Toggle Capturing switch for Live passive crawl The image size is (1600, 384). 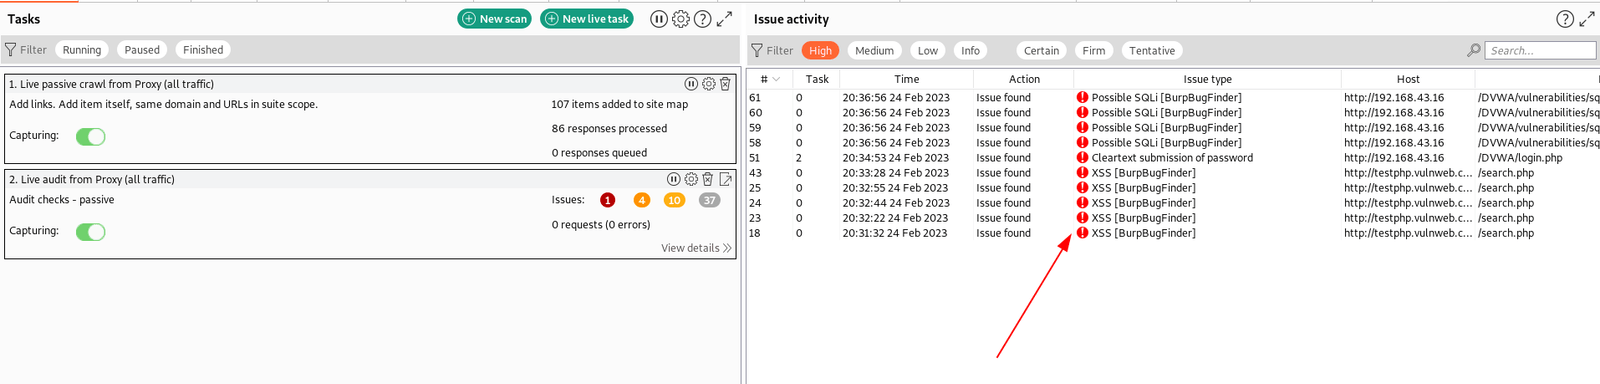(91, 136)
